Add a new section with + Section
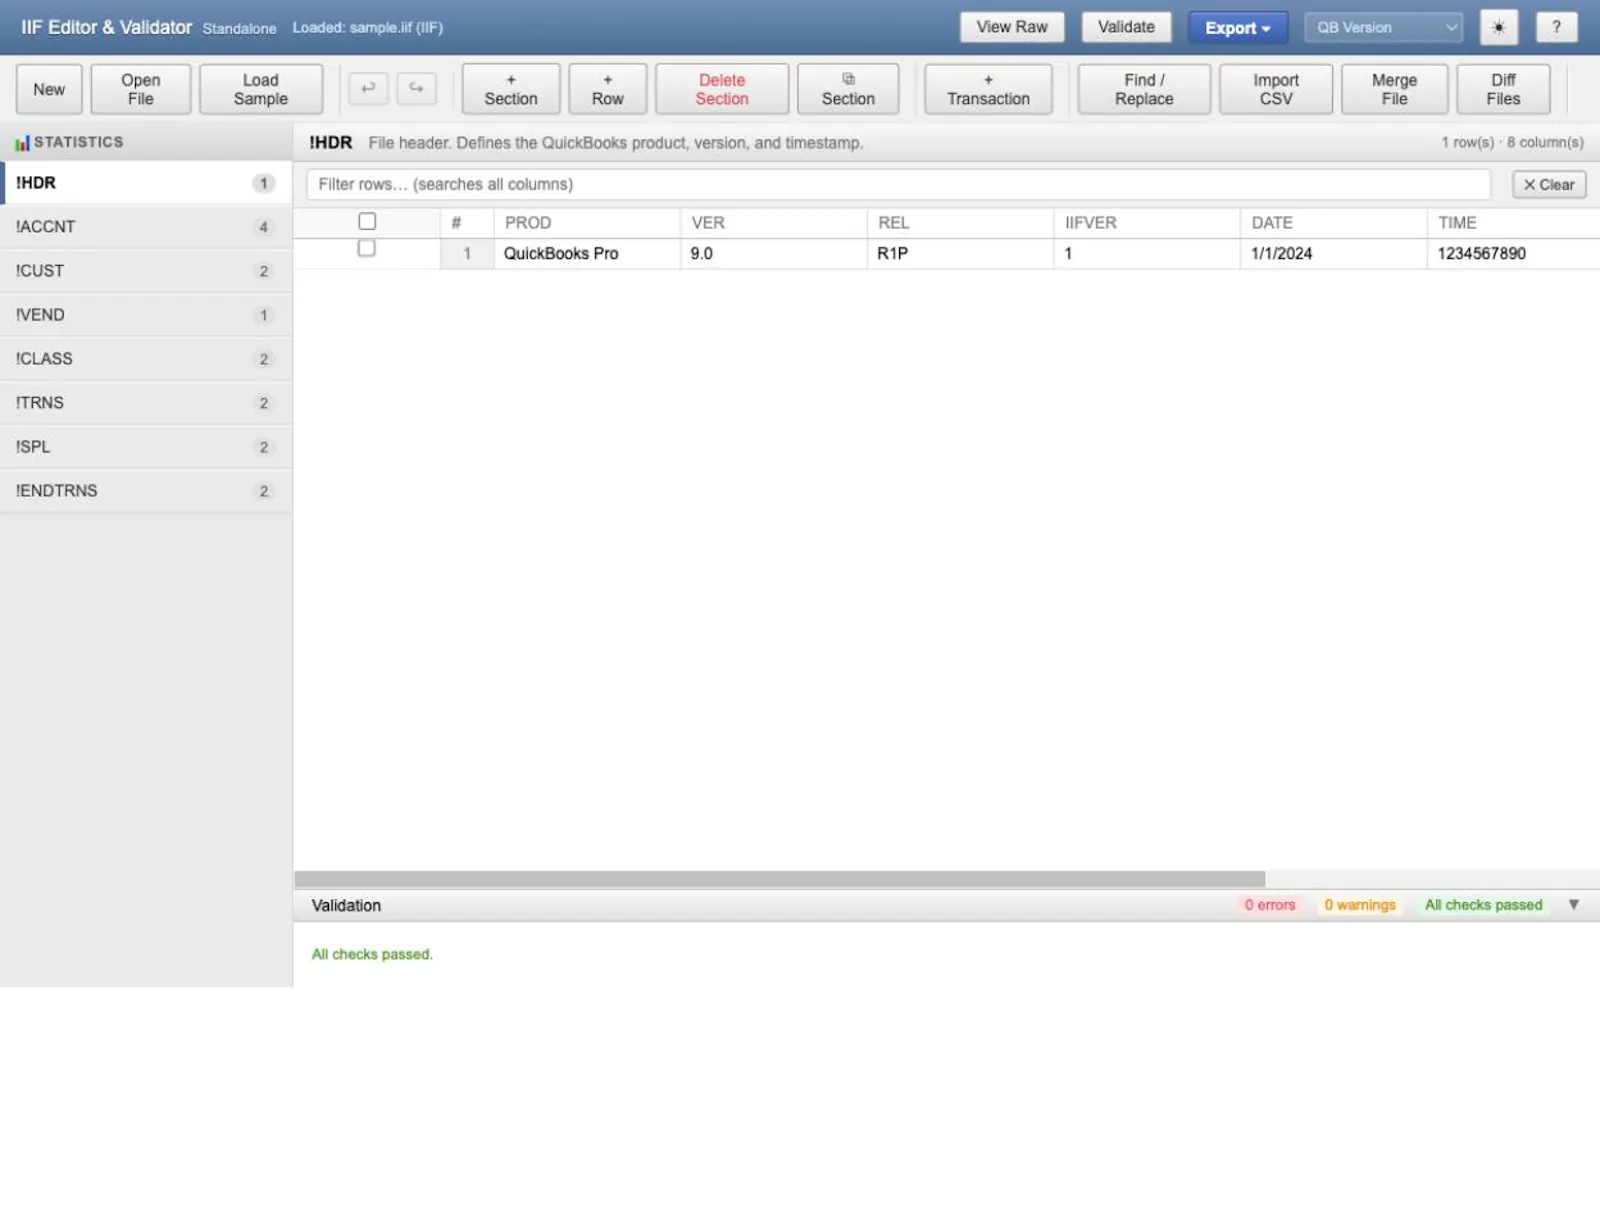This screenshot has height=1221, width=1600. [511, 89]
